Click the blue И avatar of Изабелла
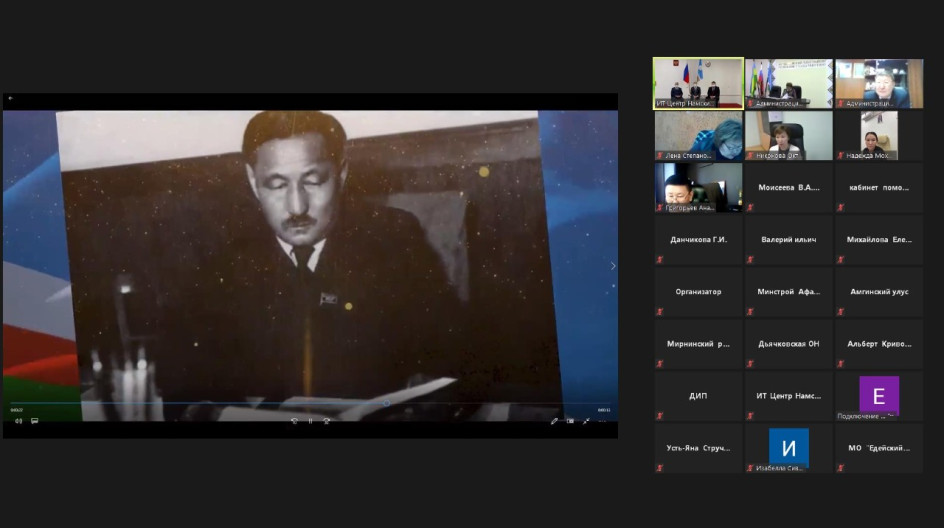 788,447
